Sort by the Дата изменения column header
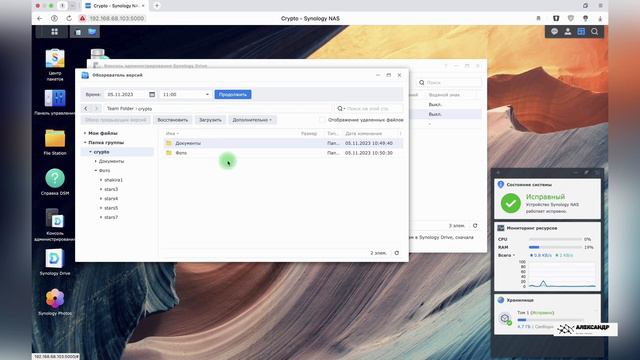 363,133
